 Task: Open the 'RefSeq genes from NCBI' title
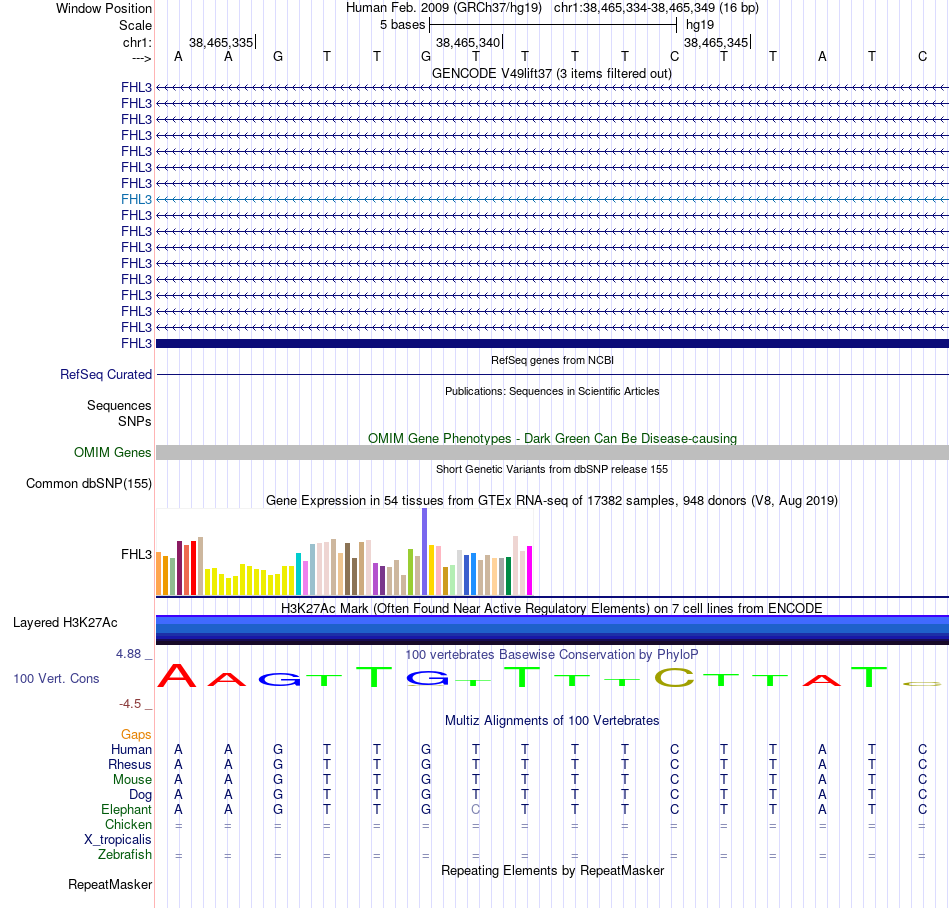click(552, 360)
